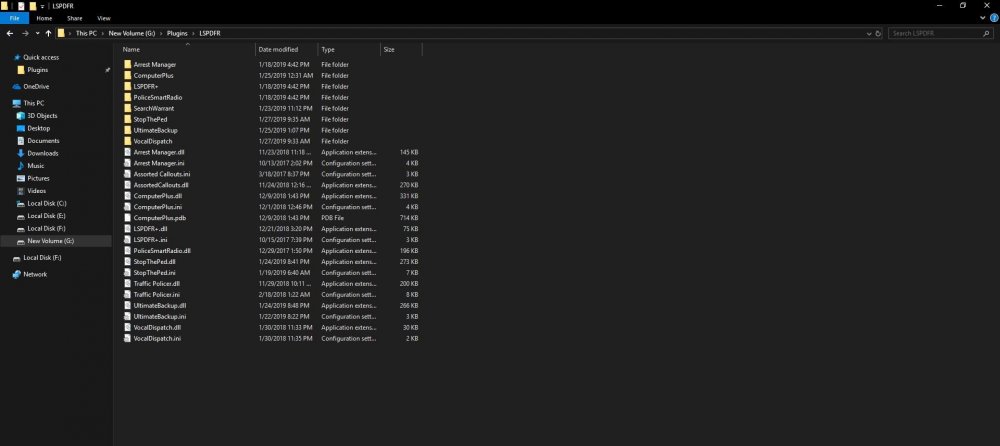Click the StopThePed folder icon
This screenshot has width=1000, height=446.
pos(128,119)
